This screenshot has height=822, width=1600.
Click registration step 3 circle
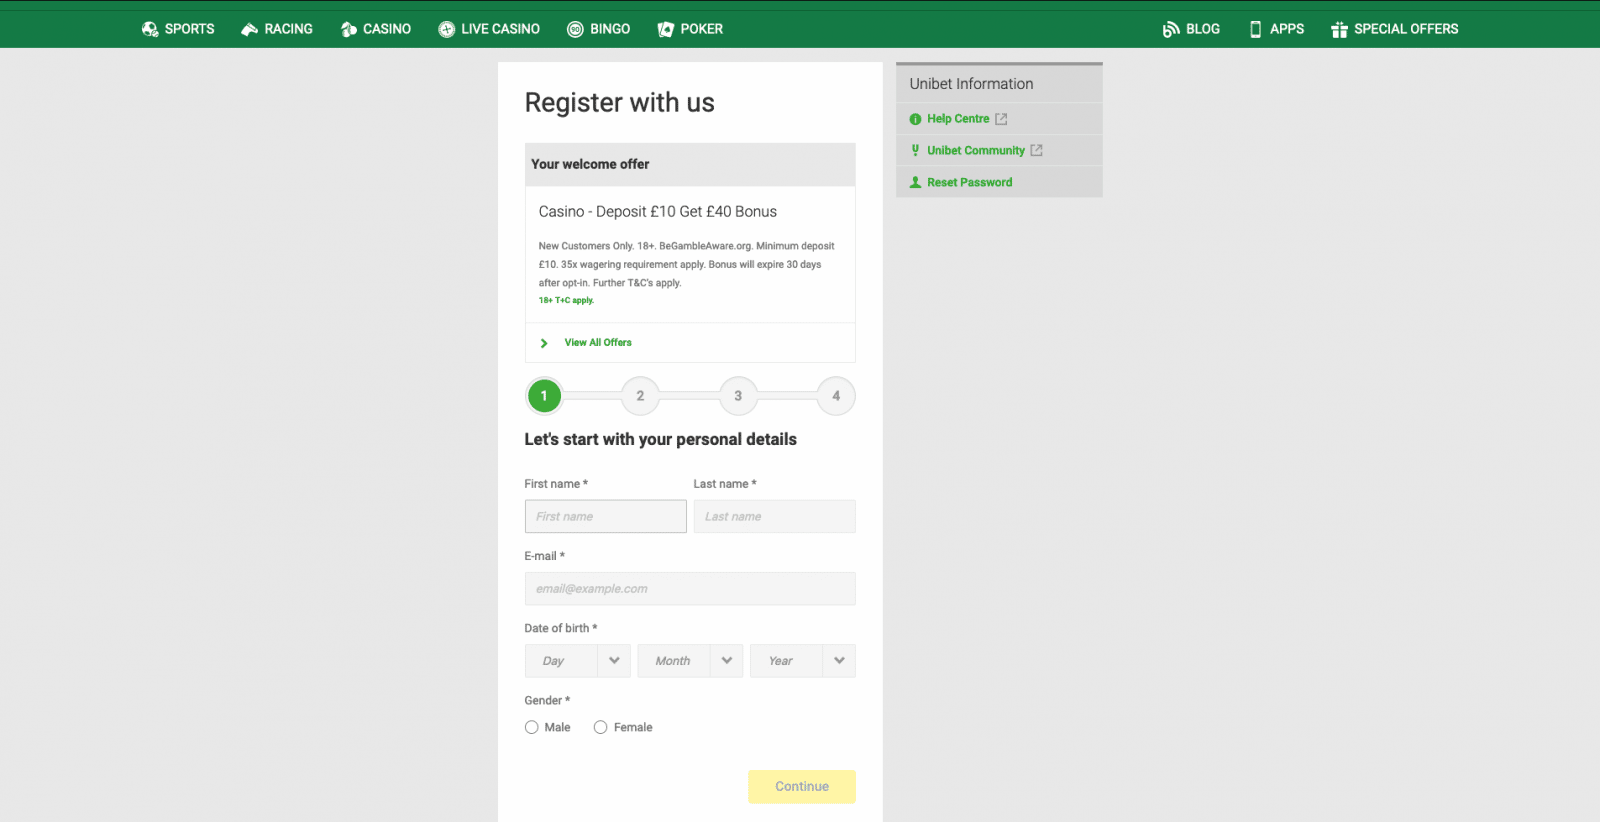[x=738, y=396]
